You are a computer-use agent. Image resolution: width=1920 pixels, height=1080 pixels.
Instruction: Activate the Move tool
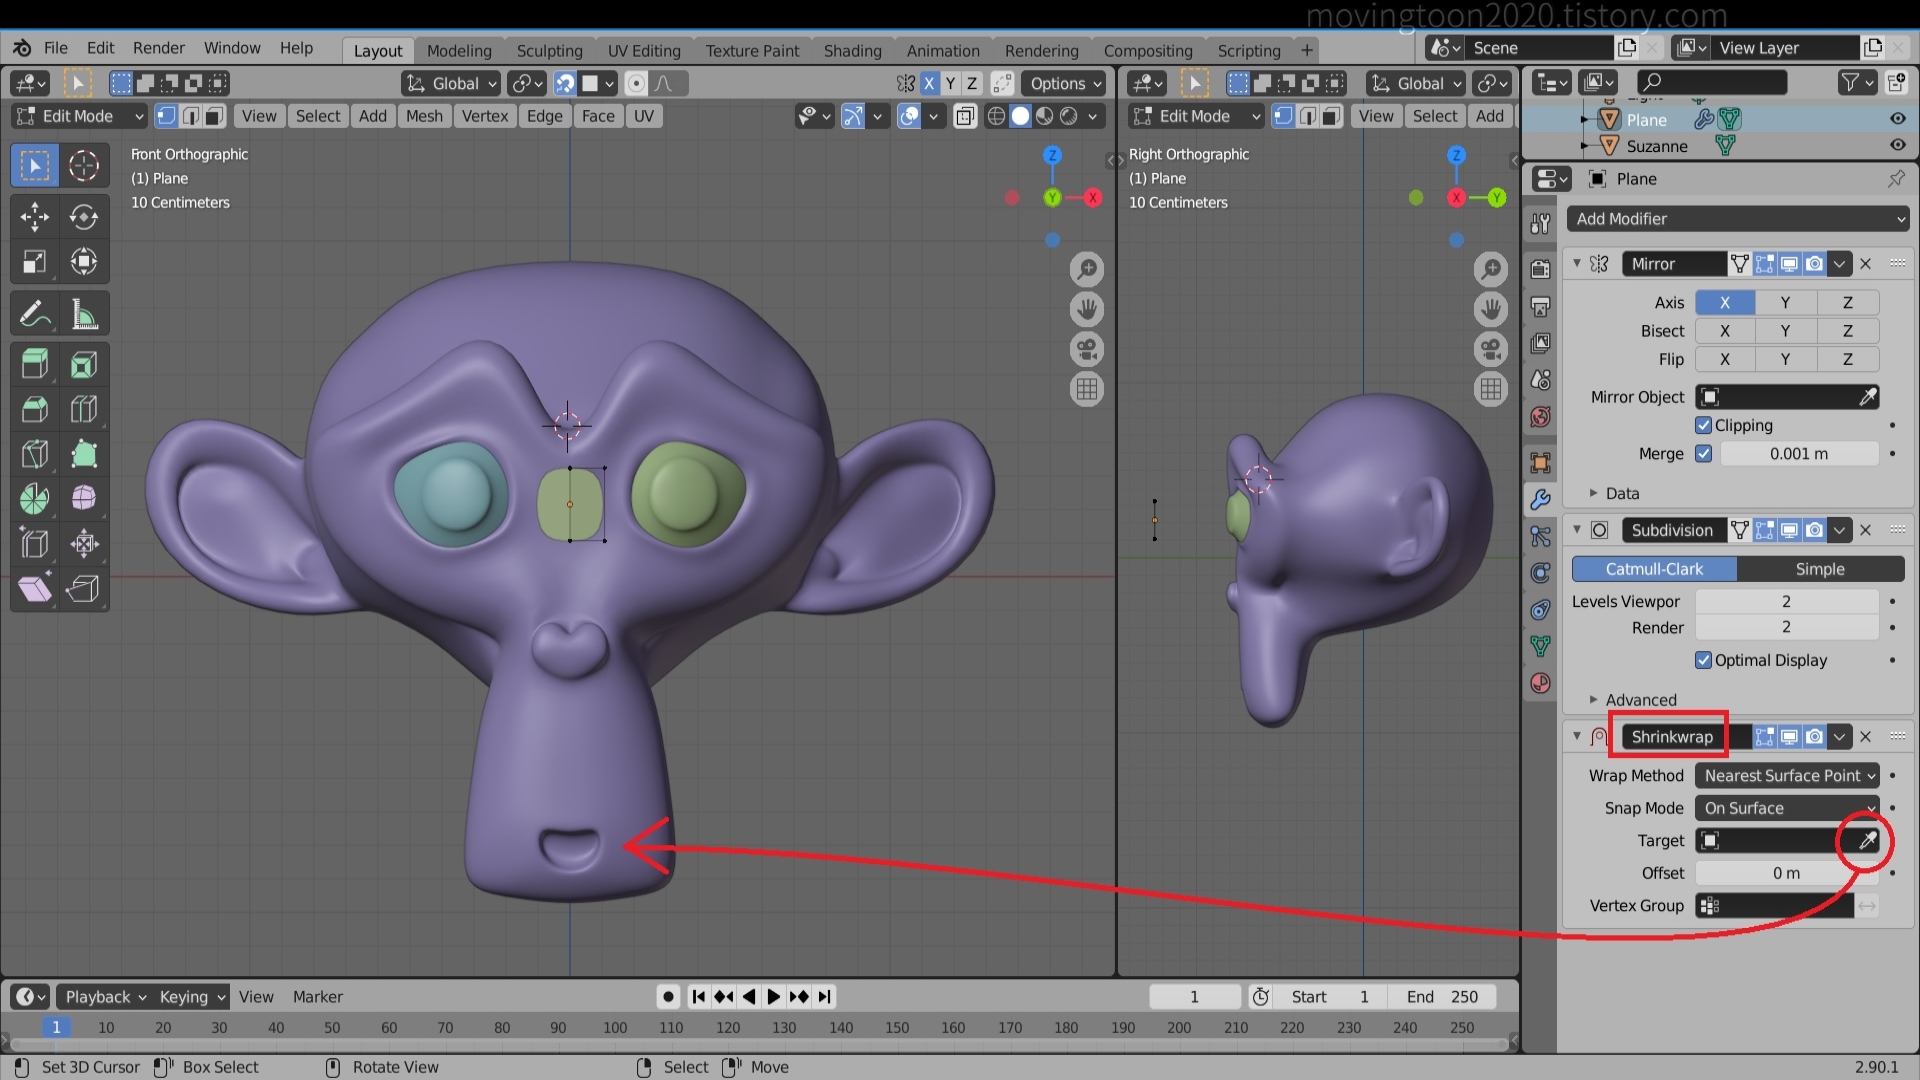click(35, 217)
